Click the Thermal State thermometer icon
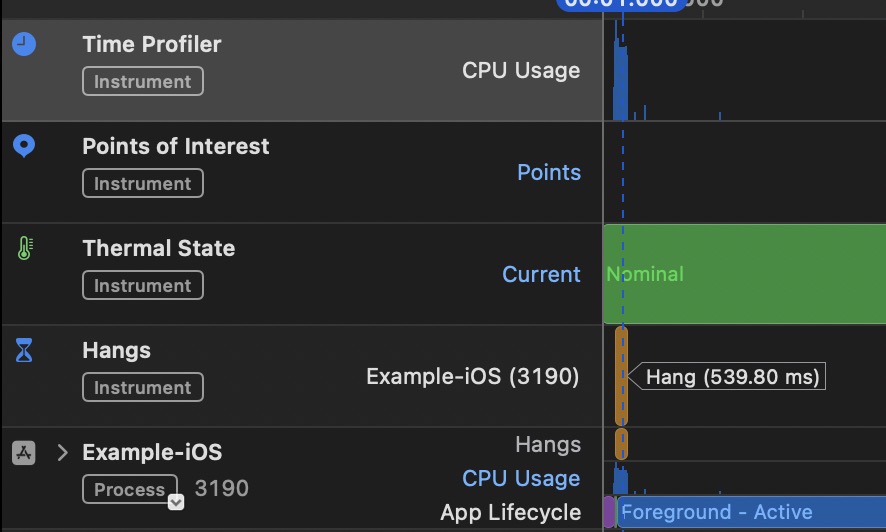The image size is (886, 532). pyautogui.click(x=25, y=248)
